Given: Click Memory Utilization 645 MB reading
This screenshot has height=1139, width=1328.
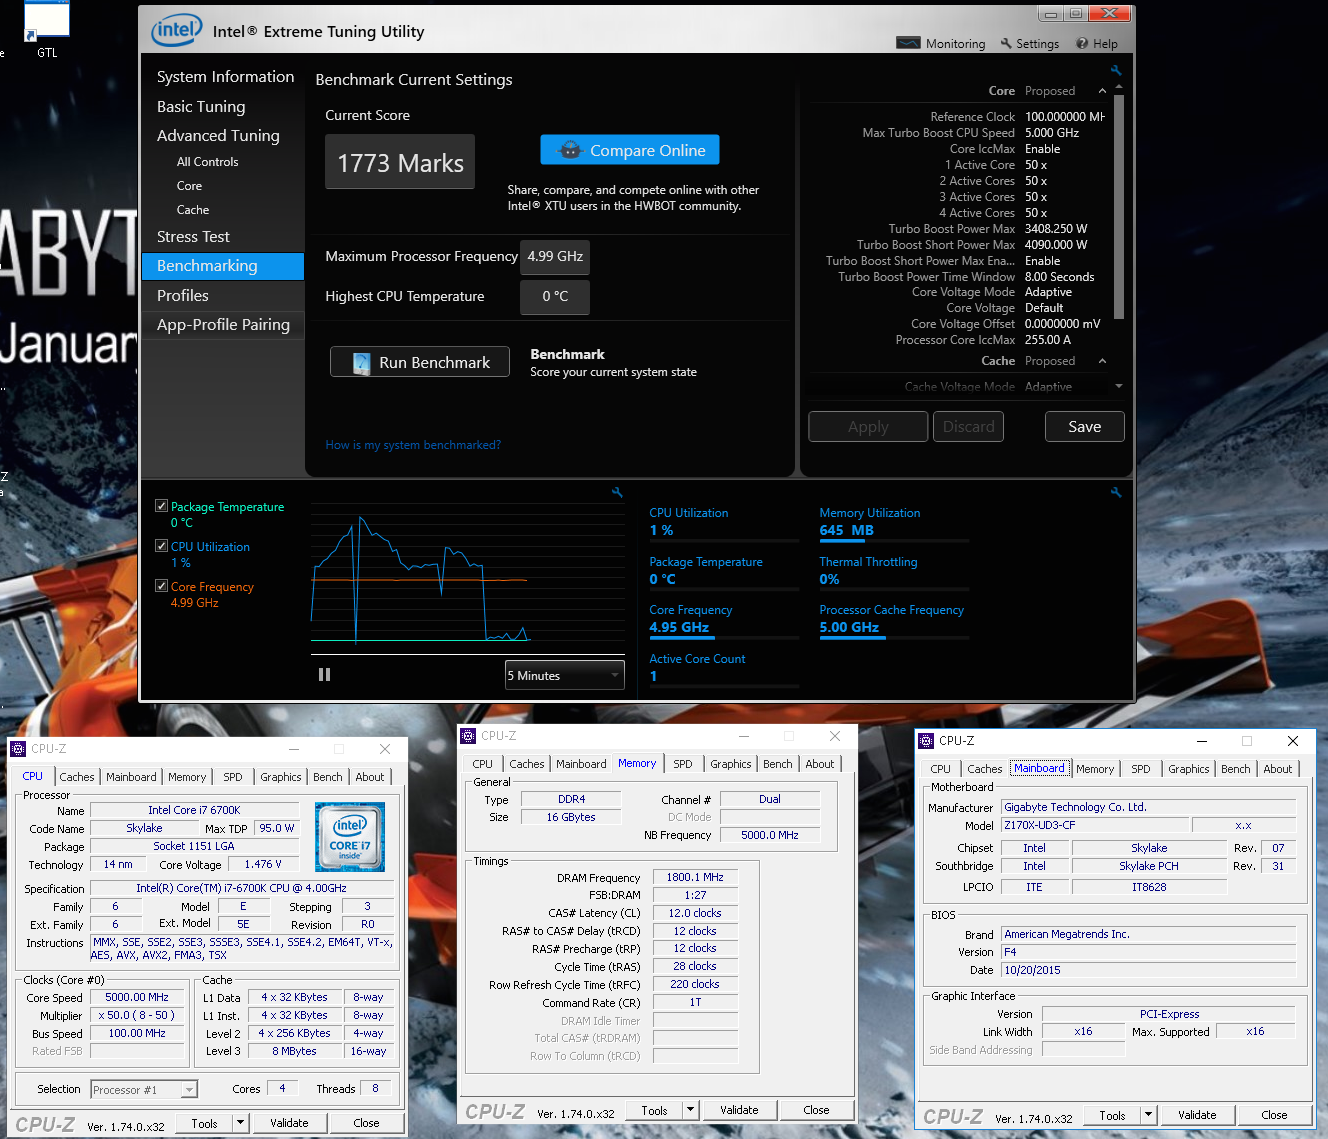Looking at the screenshot, I should click(846, 530).
